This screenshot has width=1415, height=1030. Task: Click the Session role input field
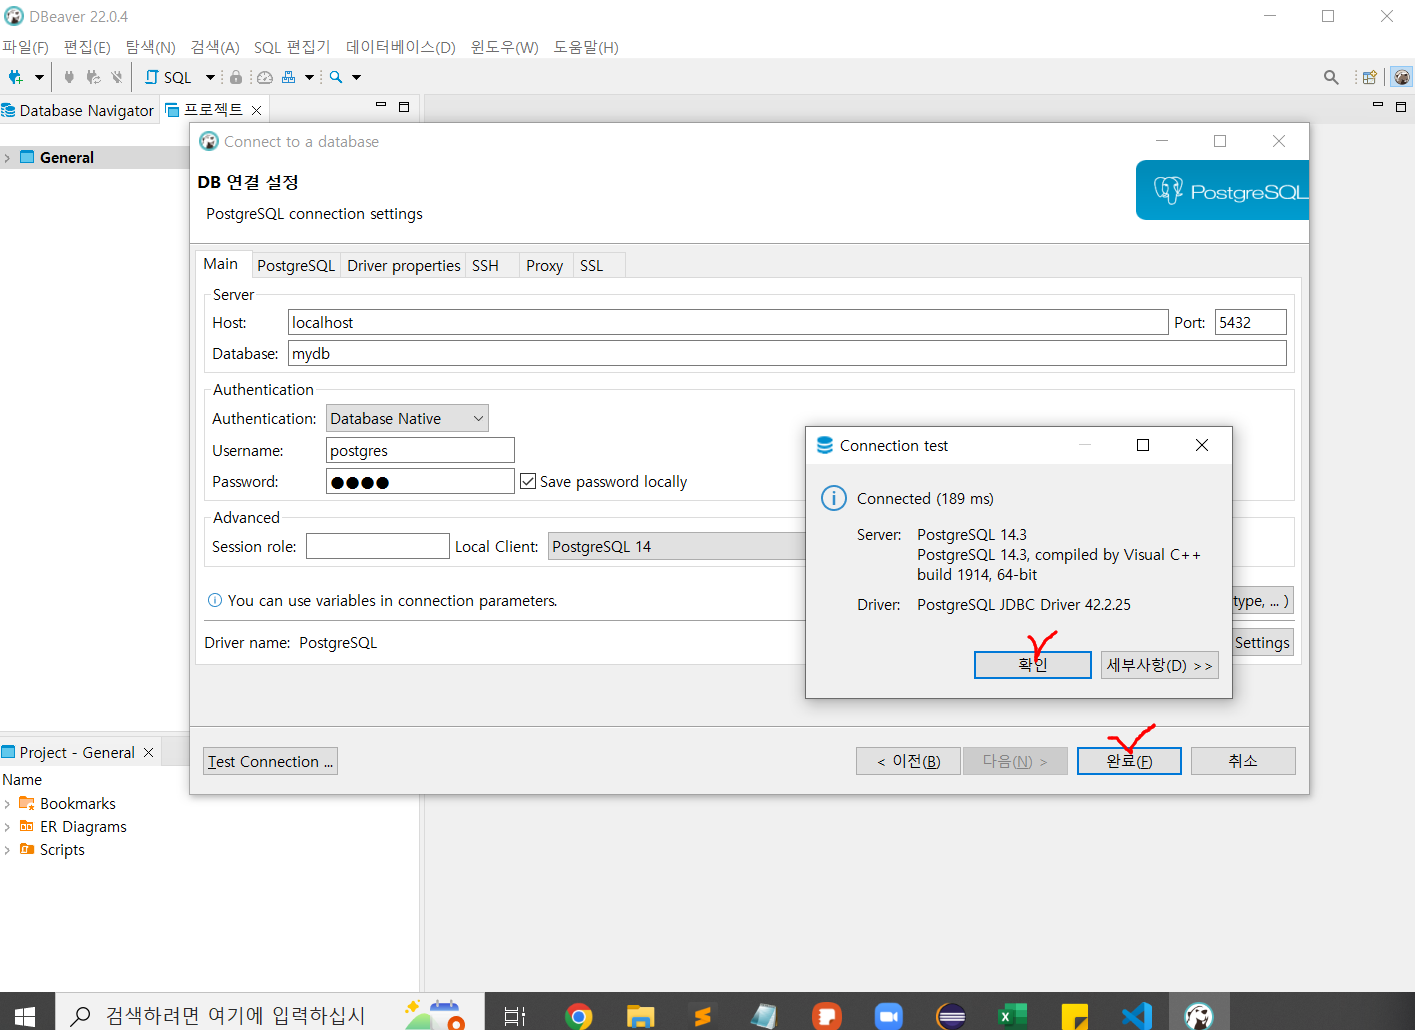[377, 546]
